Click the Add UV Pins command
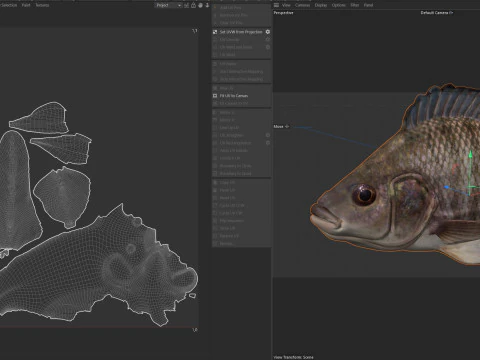The width and height of the screenshot is (480, 360). [x=230, y=7]
